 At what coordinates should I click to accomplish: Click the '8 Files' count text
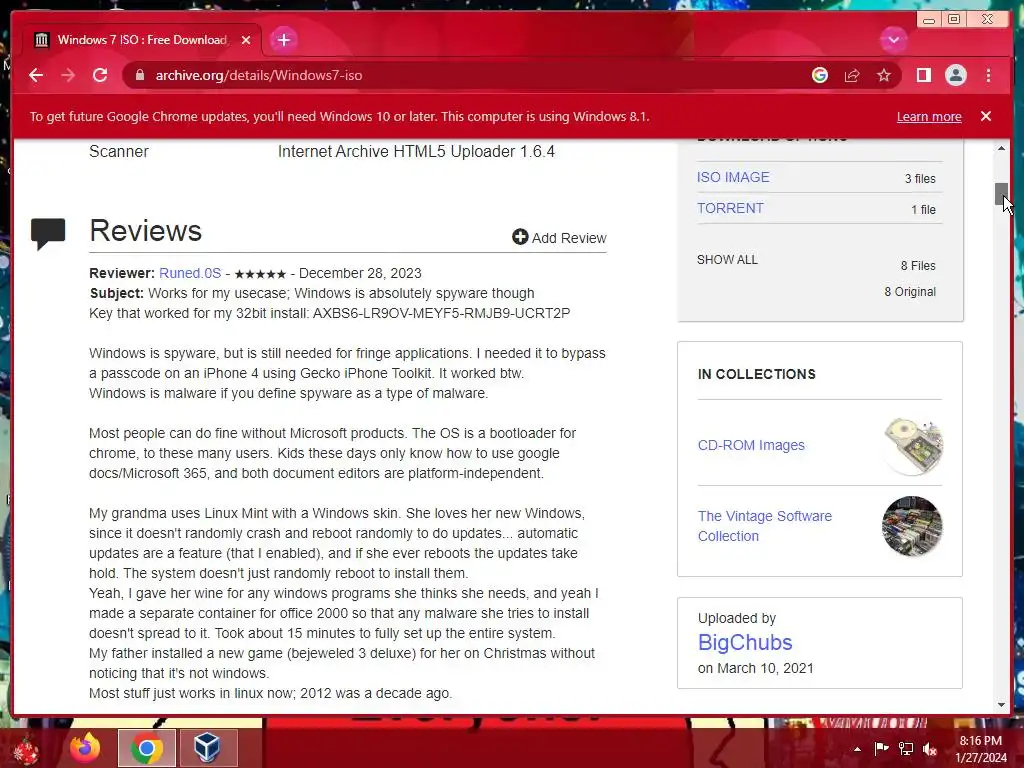click(x=918, y=266)
